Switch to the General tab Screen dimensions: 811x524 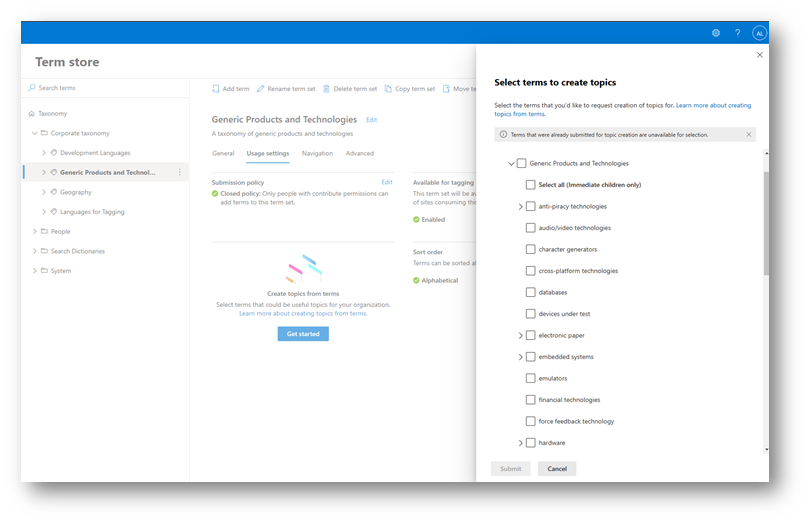coord(223,154)
